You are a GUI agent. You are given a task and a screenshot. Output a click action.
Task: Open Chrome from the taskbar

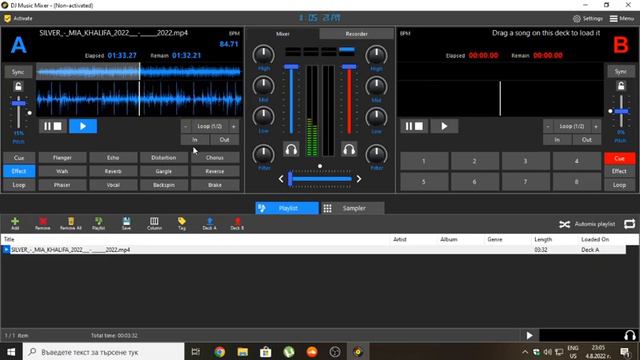[x=220, y=352]
